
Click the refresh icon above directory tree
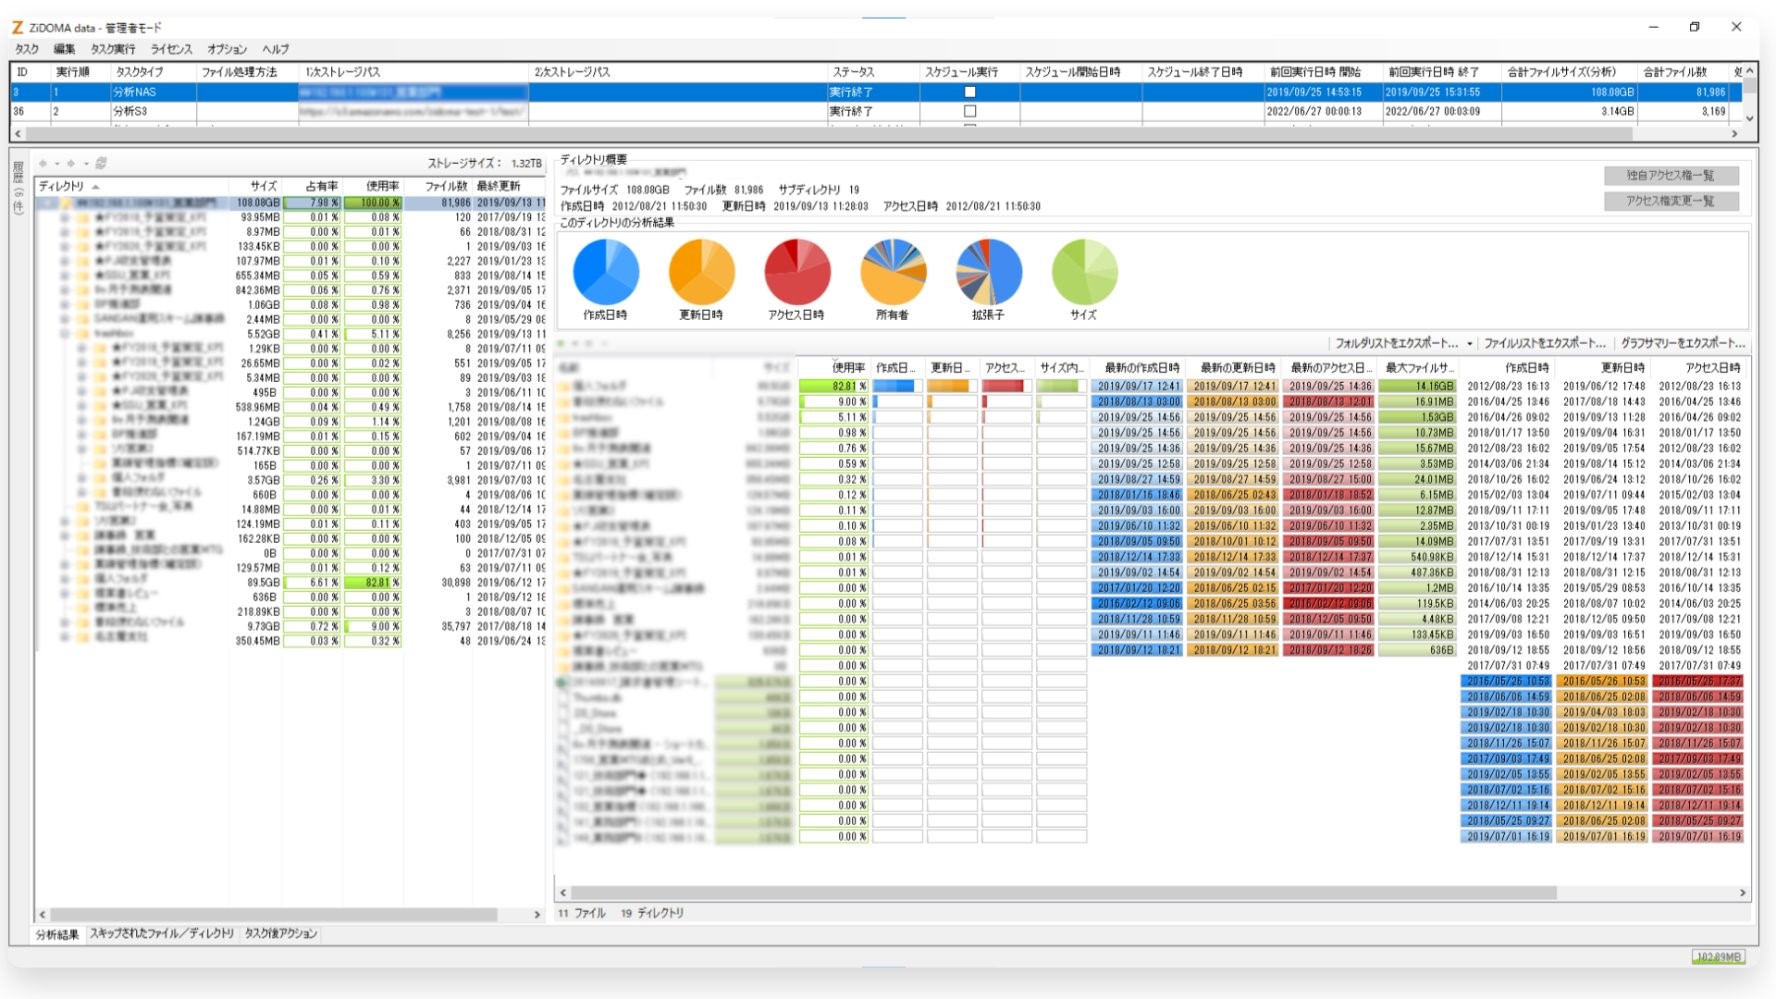(101, 163)
